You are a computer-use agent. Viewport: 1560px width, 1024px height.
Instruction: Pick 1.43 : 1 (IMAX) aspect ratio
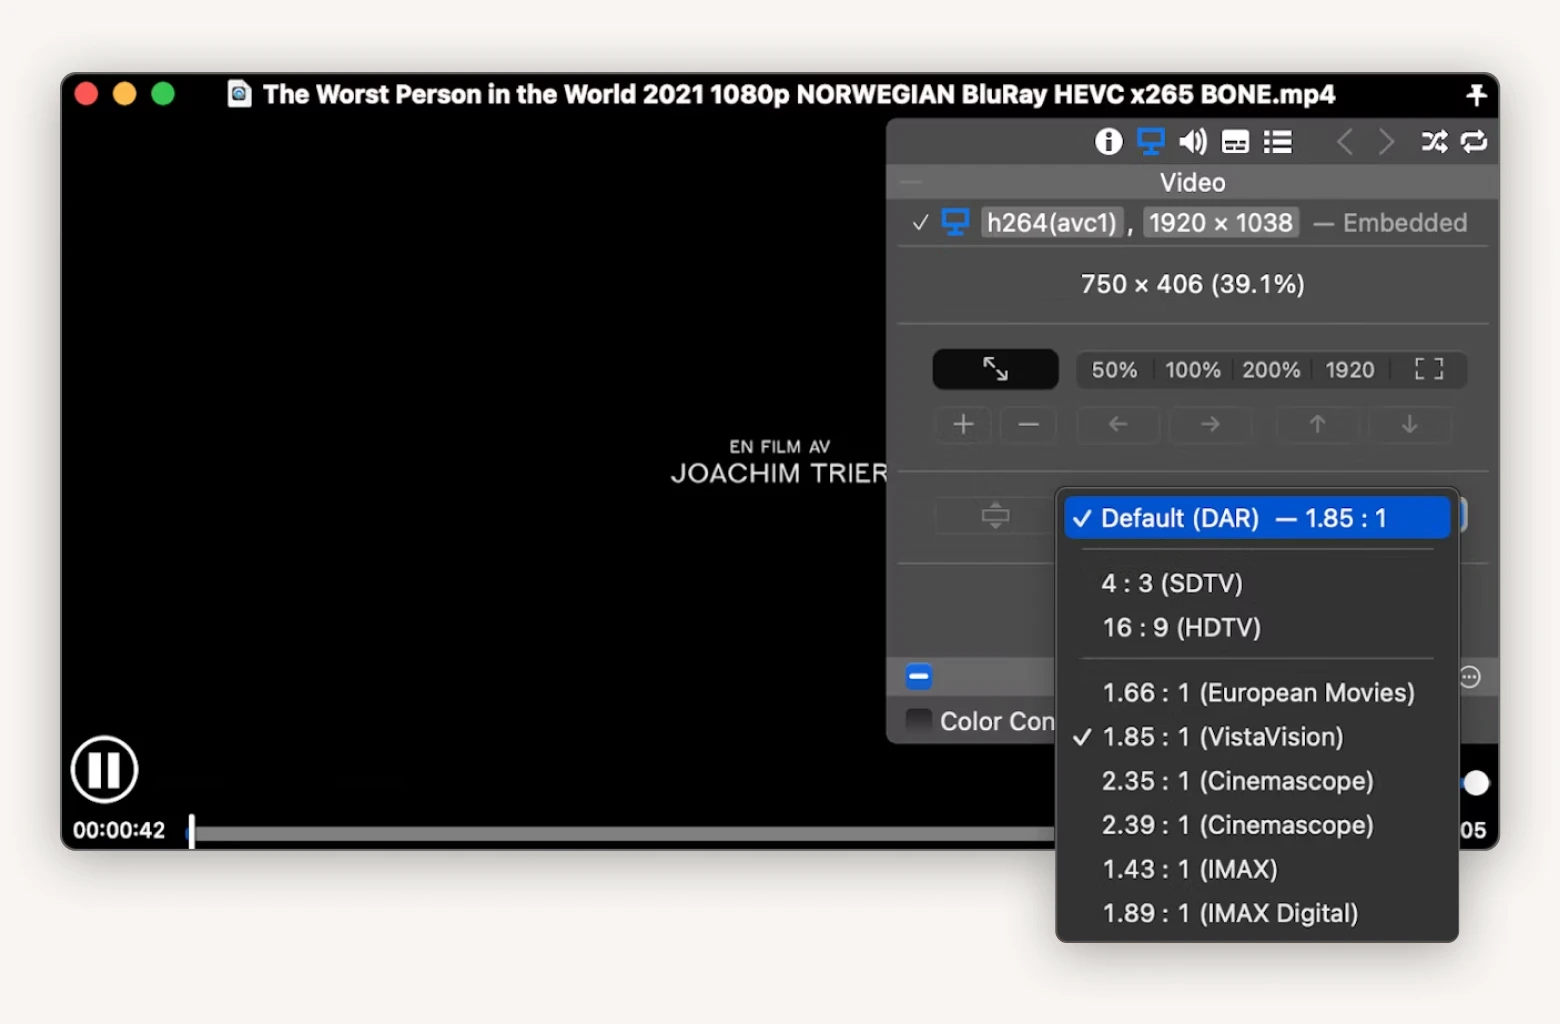point(1189,869)
